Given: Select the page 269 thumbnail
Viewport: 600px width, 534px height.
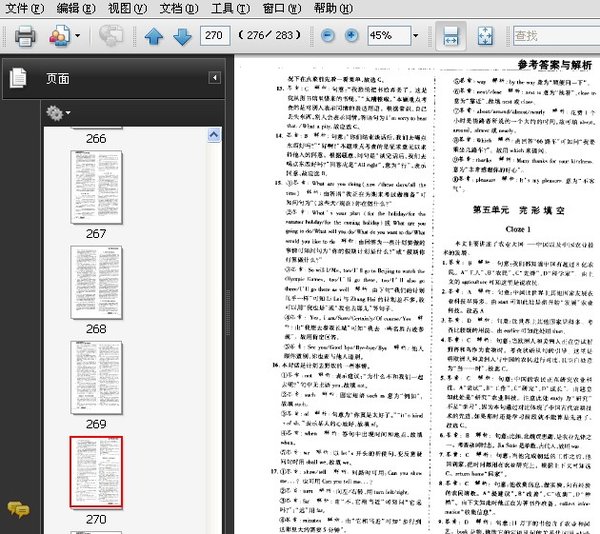Looking at the screenshot, I should pos(96,378).
